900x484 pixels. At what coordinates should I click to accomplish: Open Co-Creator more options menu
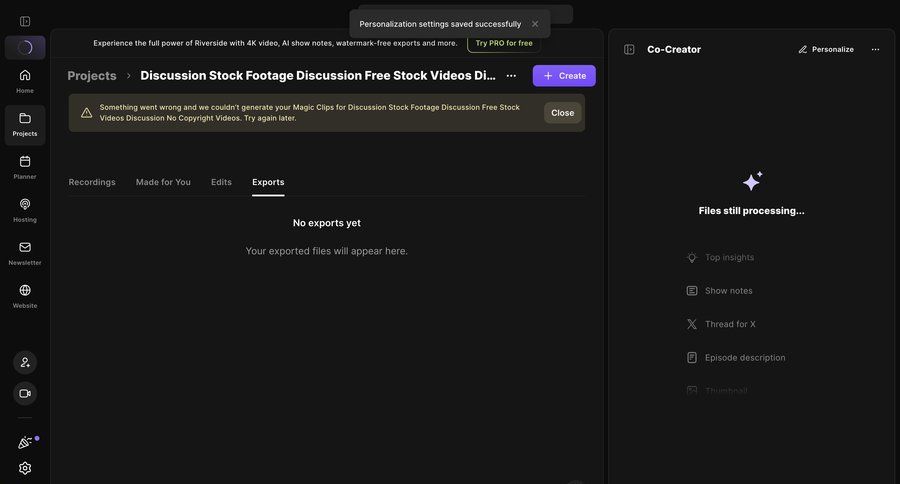875,49
